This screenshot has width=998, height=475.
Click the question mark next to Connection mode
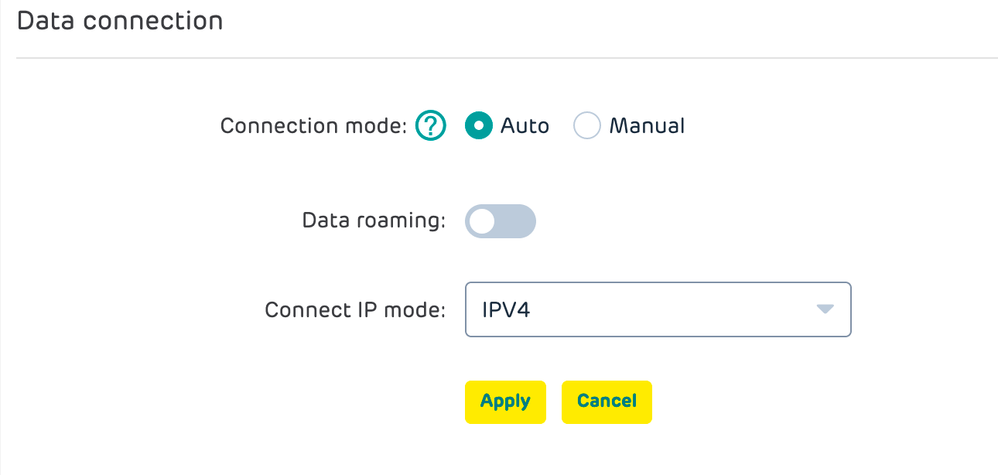pyautogui.click(x=431, y=126)
